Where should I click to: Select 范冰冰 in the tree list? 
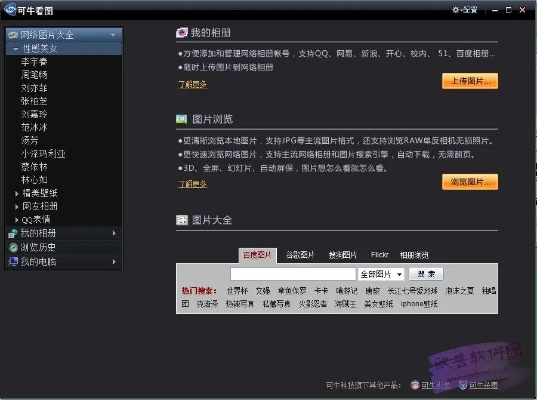click(x=34, y=127)
